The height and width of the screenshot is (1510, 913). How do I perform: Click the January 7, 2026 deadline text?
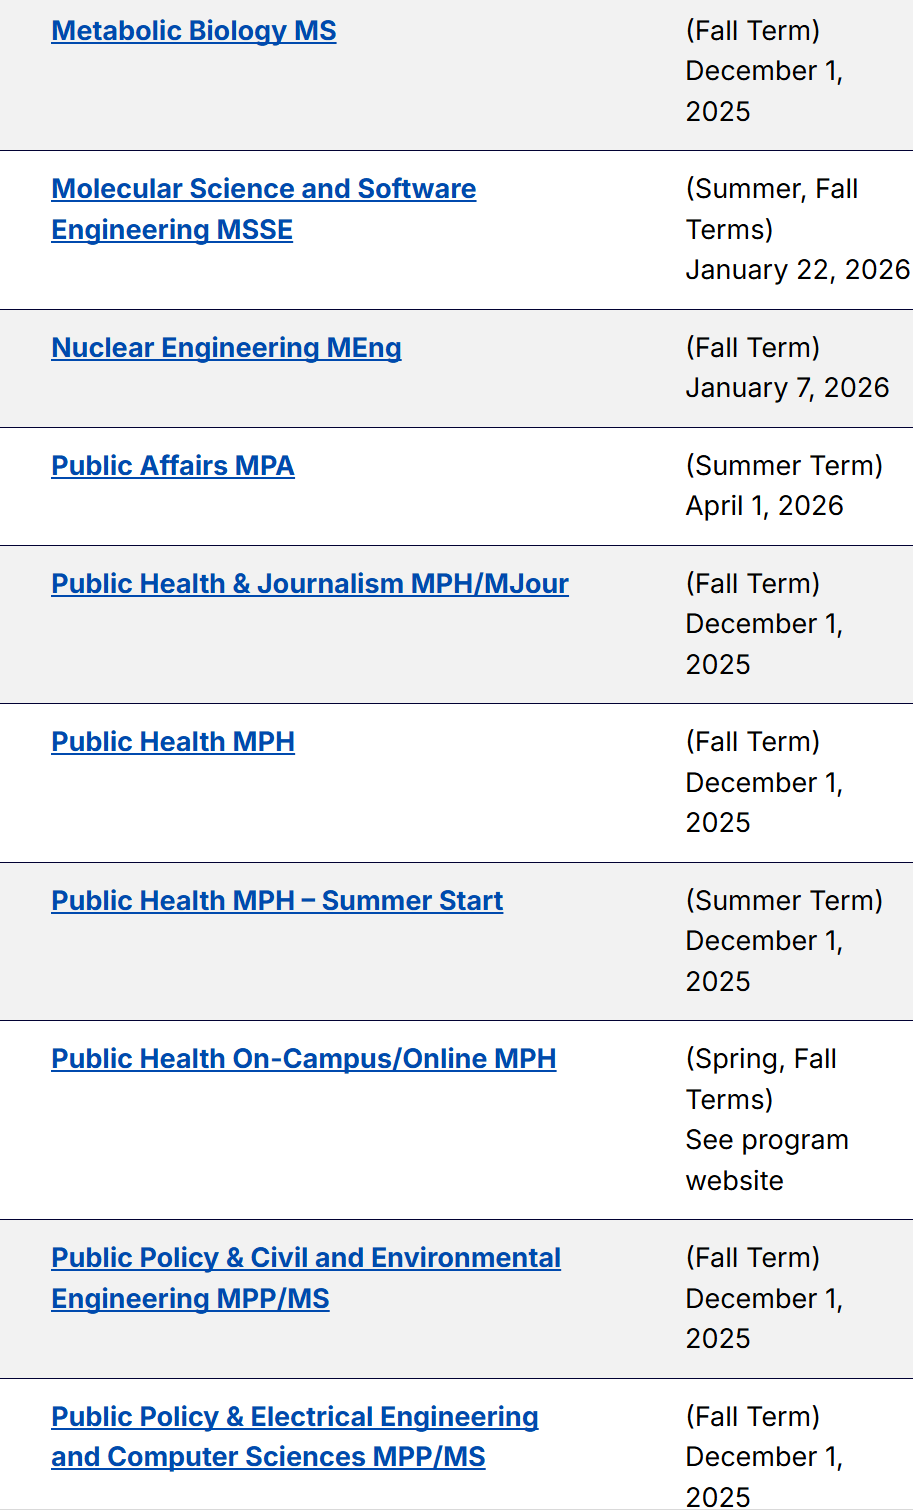787,388
